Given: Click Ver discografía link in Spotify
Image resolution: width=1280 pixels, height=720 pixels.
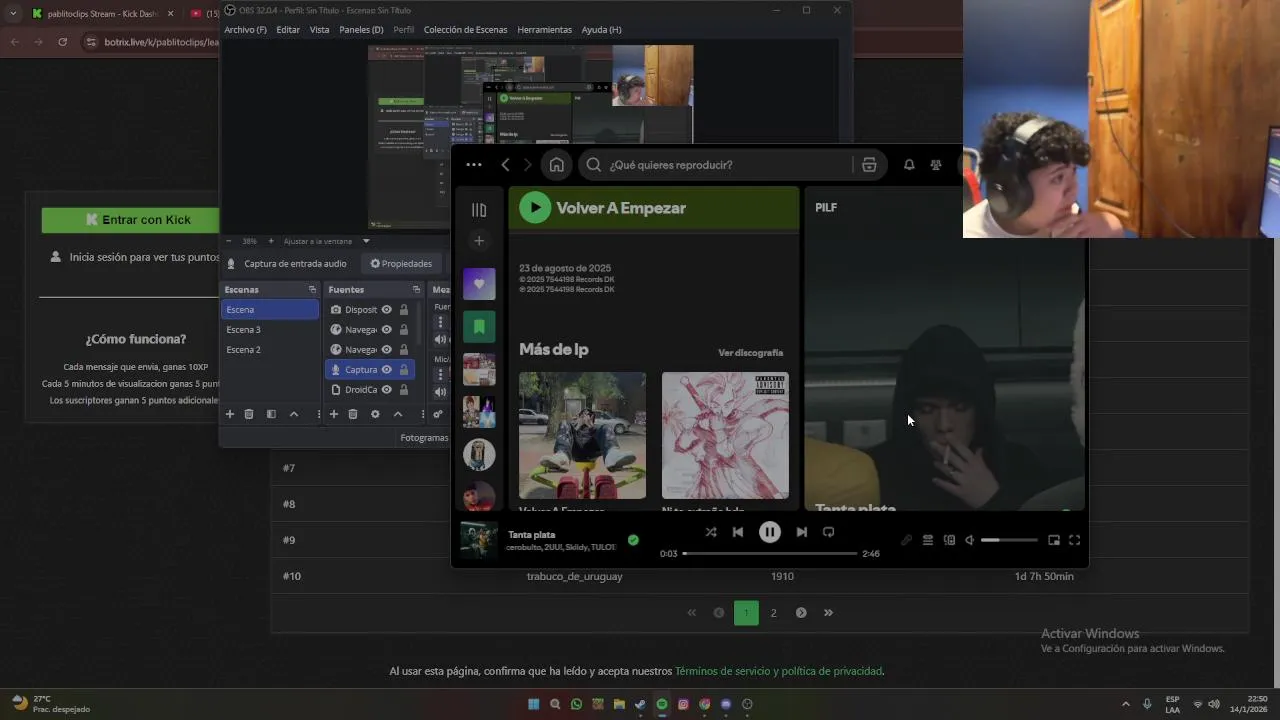Looking at the screenshot, I should [x=750, y=353].
